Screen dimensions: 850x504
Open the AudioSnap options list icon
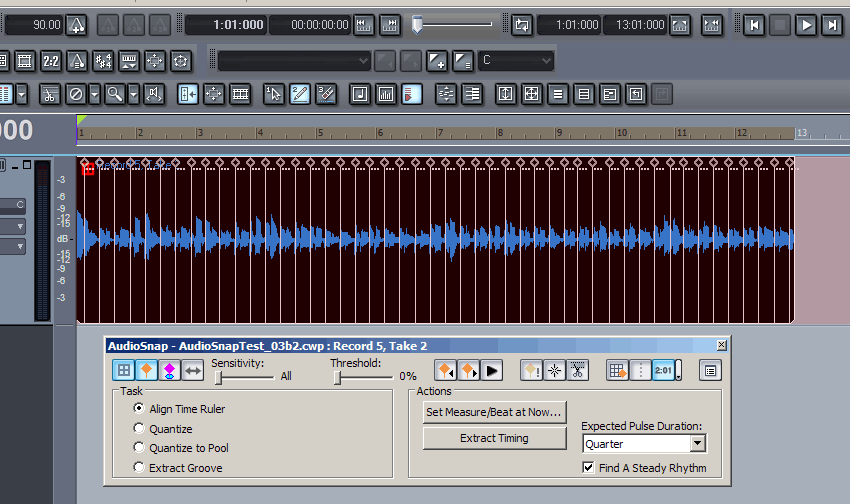(x=709, y=371)
